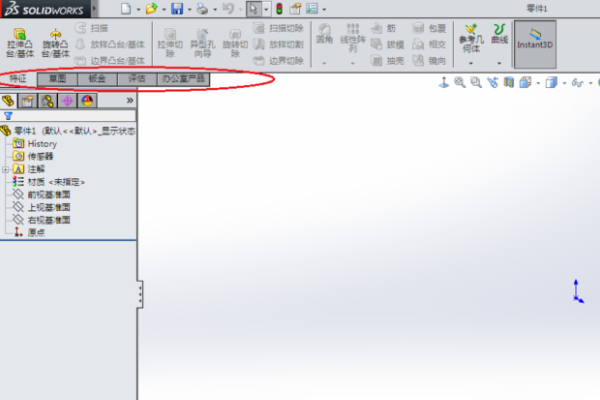Screen dimensions: 600x400
Task: Select the 边界切除 boundary cut tool
Action: click(x=278, y=60)
